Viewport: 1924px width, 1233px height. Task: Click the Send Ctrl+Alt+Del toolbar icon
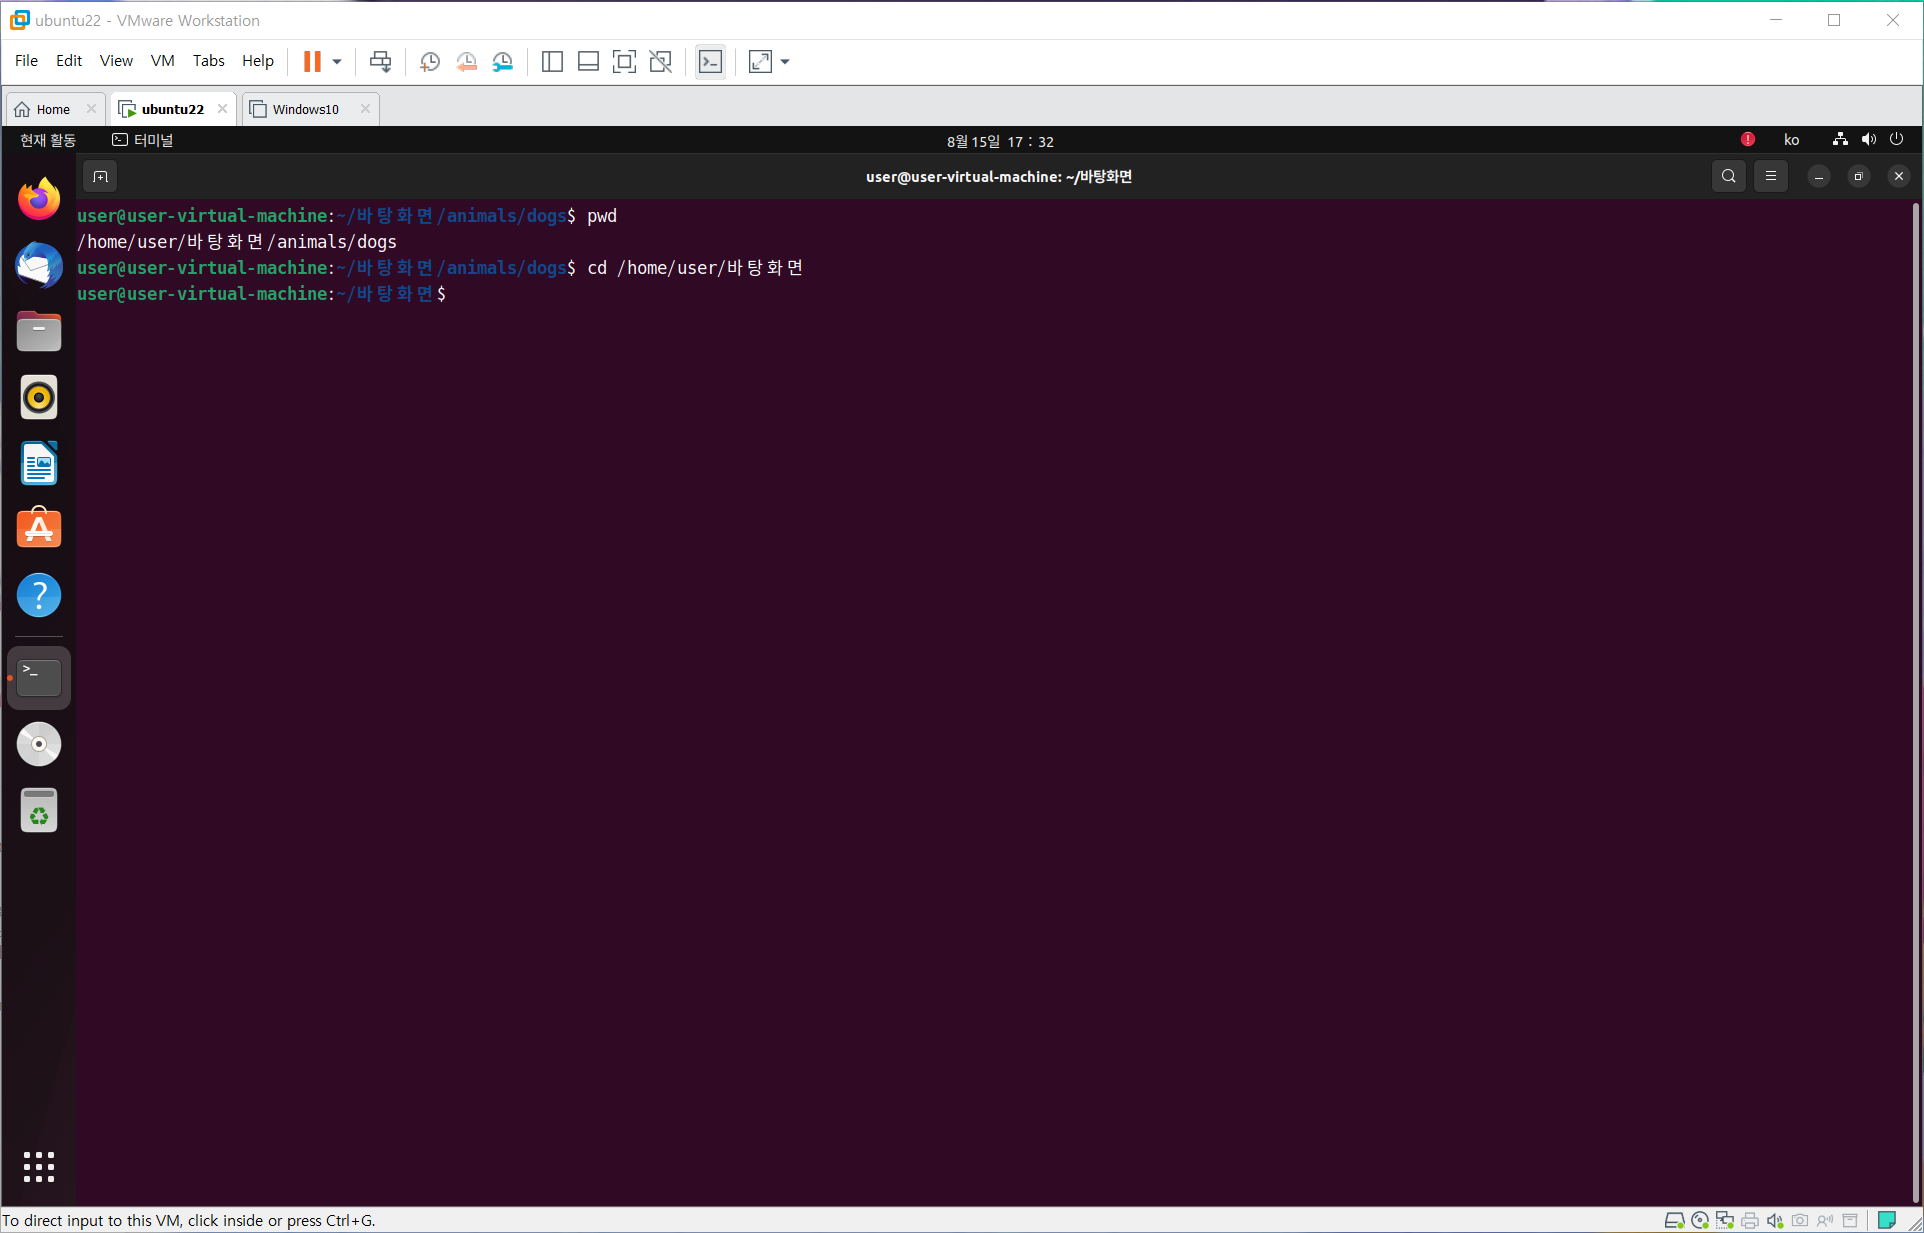[x=380, y=61]
